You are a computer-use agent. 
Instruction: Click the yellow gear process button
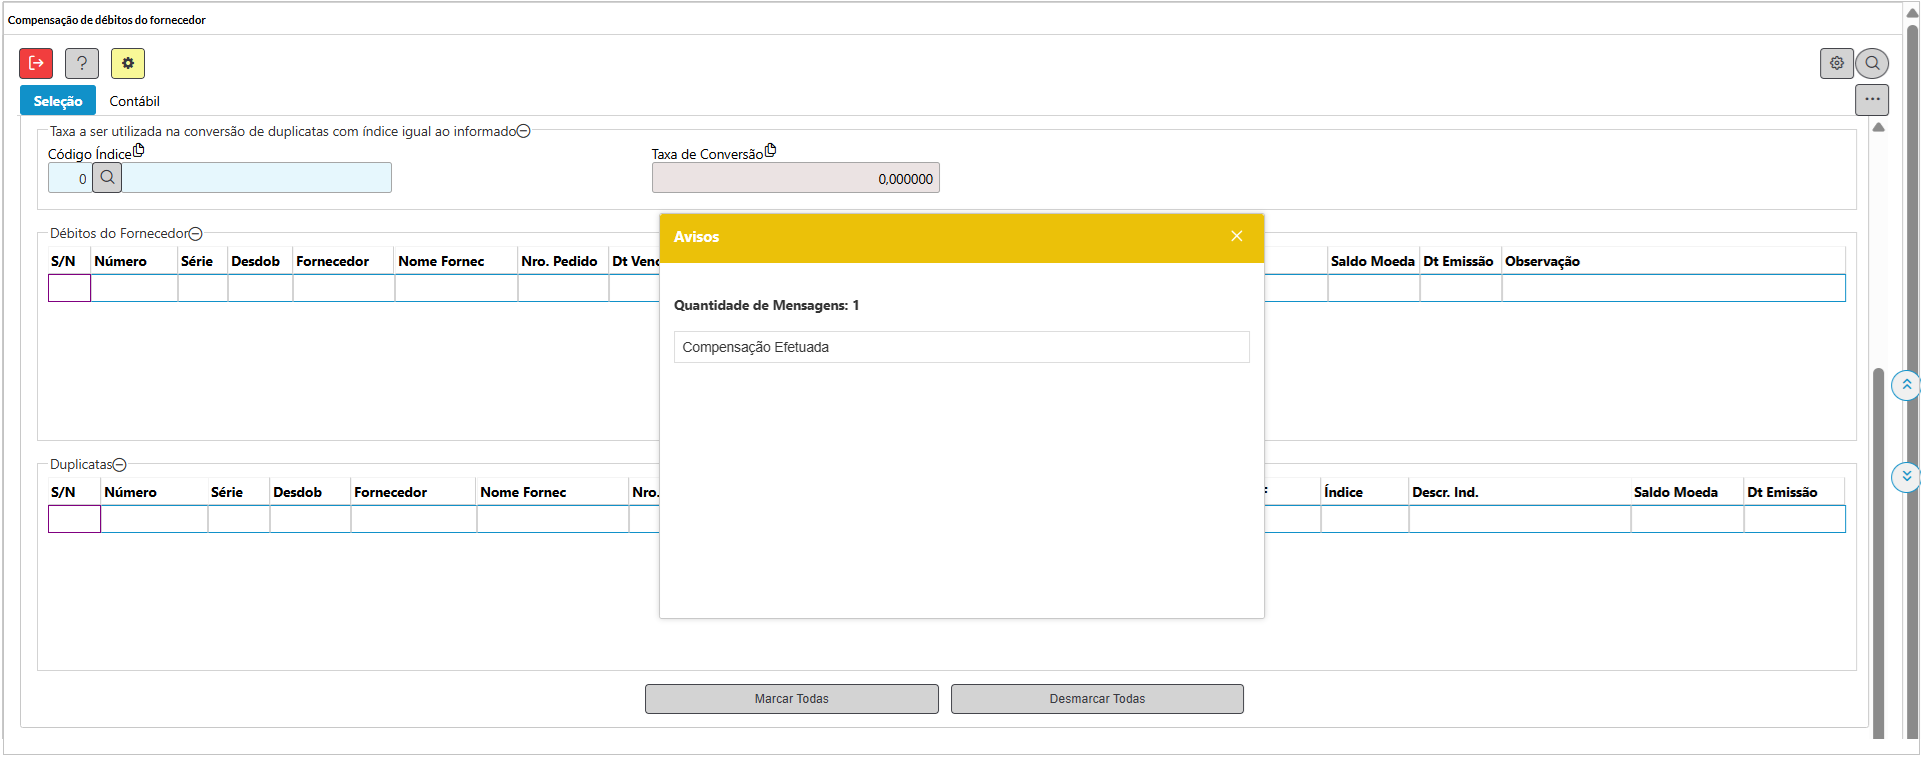[x=128, y=63]
